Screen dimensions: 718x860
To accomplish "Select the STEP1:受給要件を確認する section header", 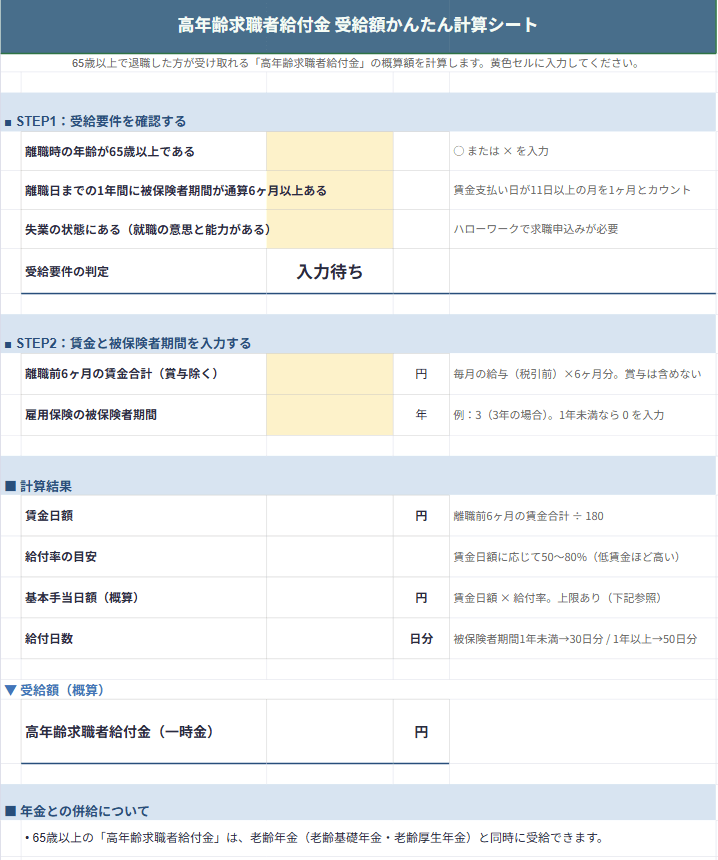I will pos(101,121).
